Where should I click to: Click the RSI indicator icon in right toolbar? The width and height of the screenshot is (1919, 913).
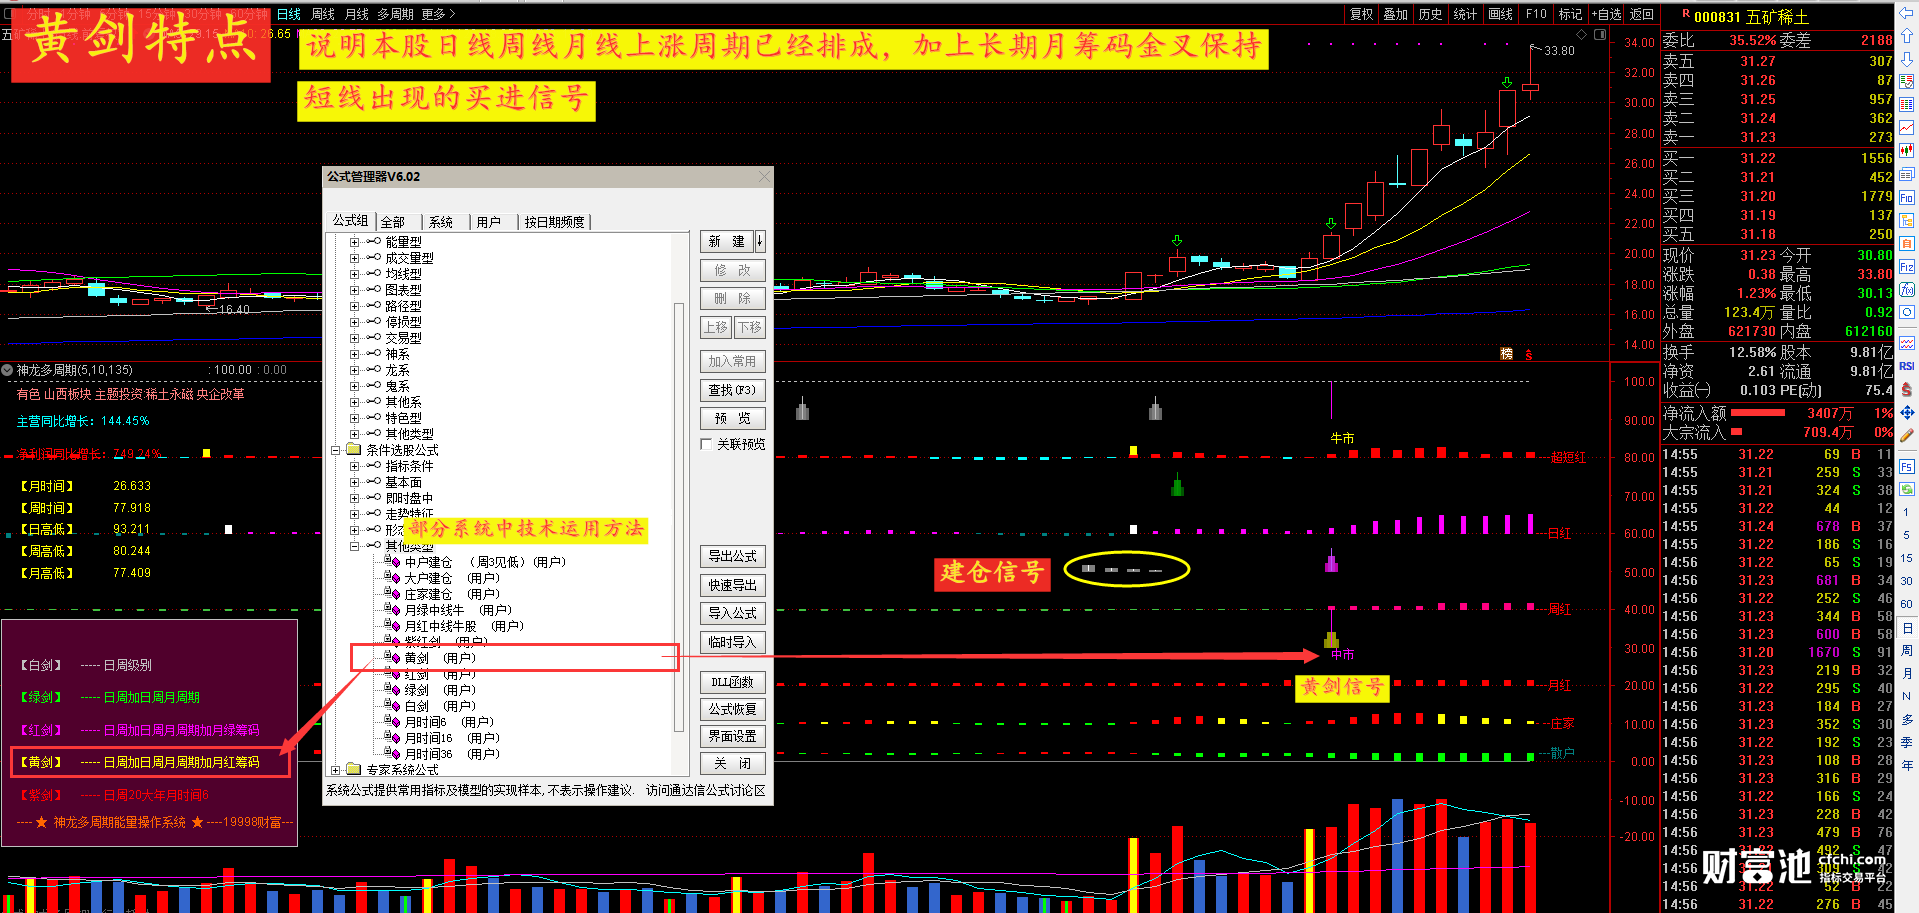click(x=1907, y=365)
